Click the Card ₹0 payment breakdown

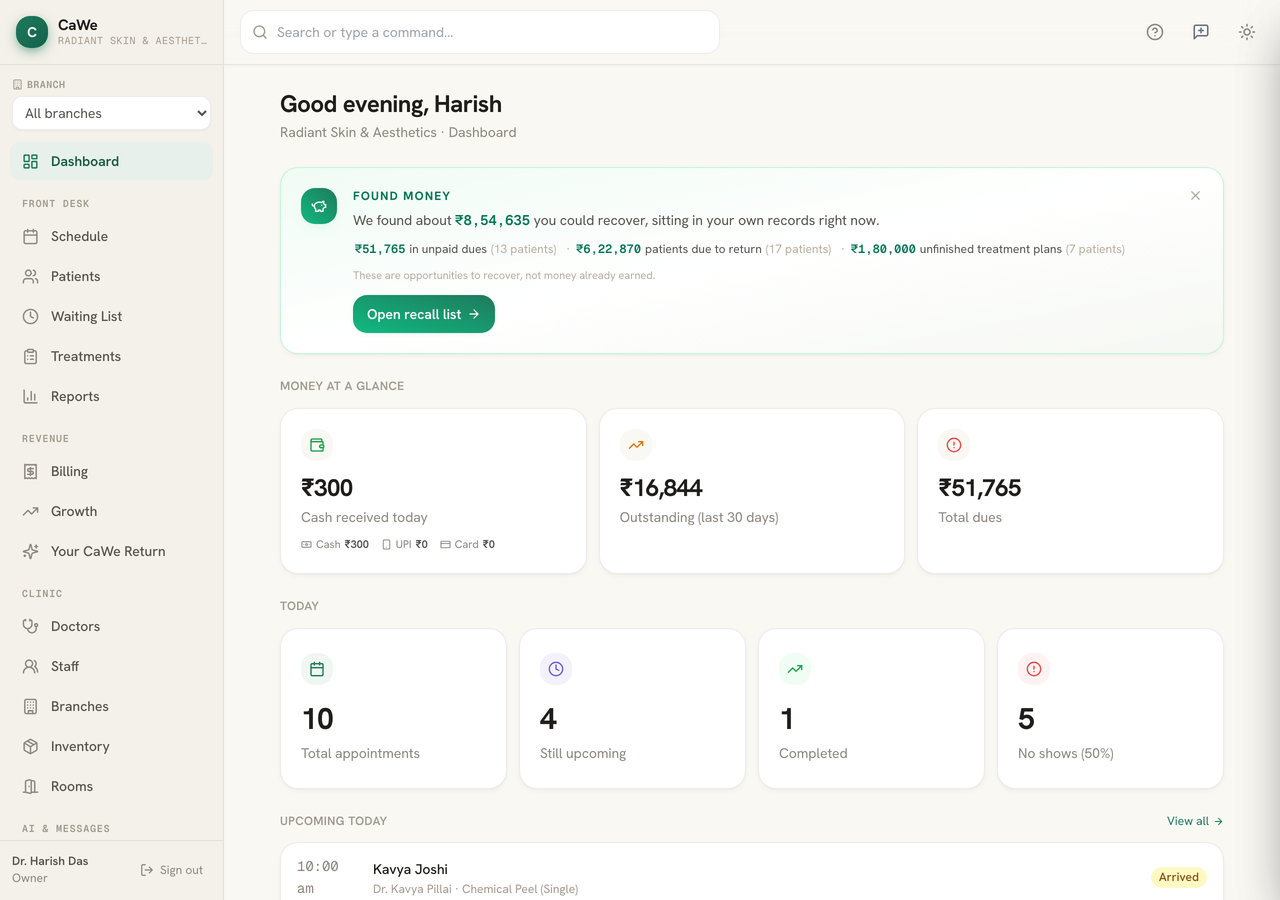pos(467,544)
